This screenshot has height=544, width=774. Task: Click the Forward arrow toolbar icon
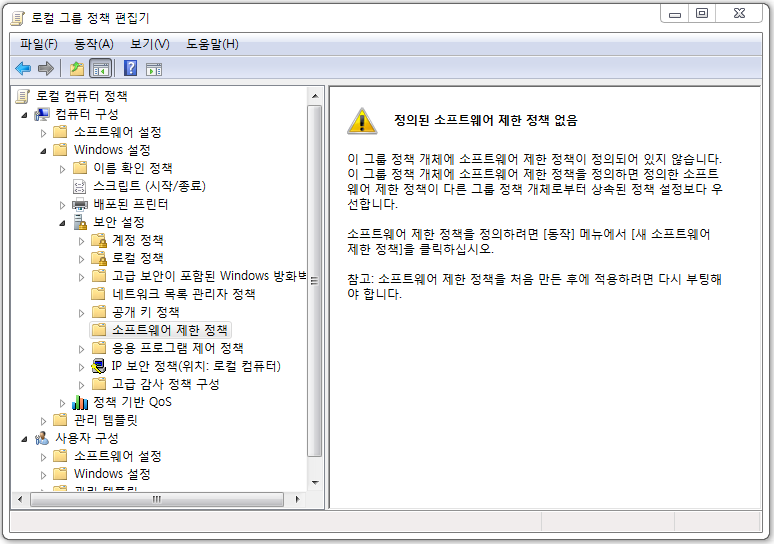click(46, 68)
